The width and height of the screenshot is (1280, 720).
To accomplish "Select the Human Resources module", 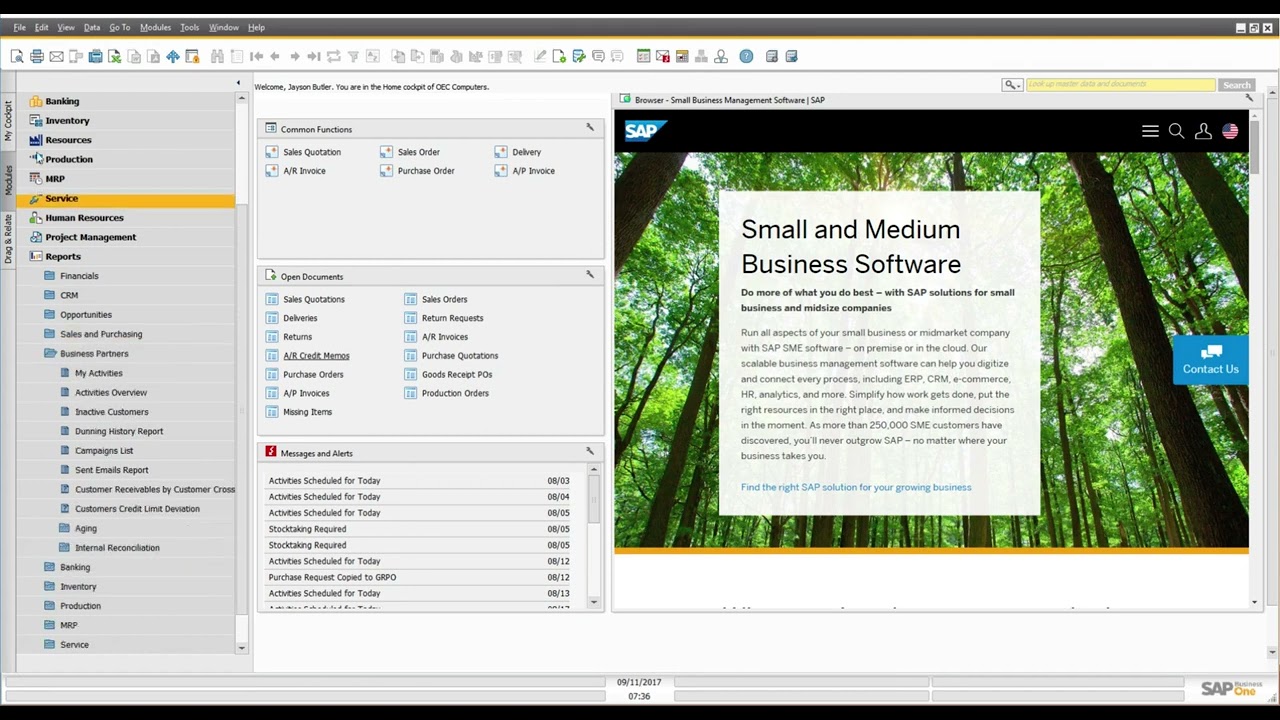I will click(84, 218).
